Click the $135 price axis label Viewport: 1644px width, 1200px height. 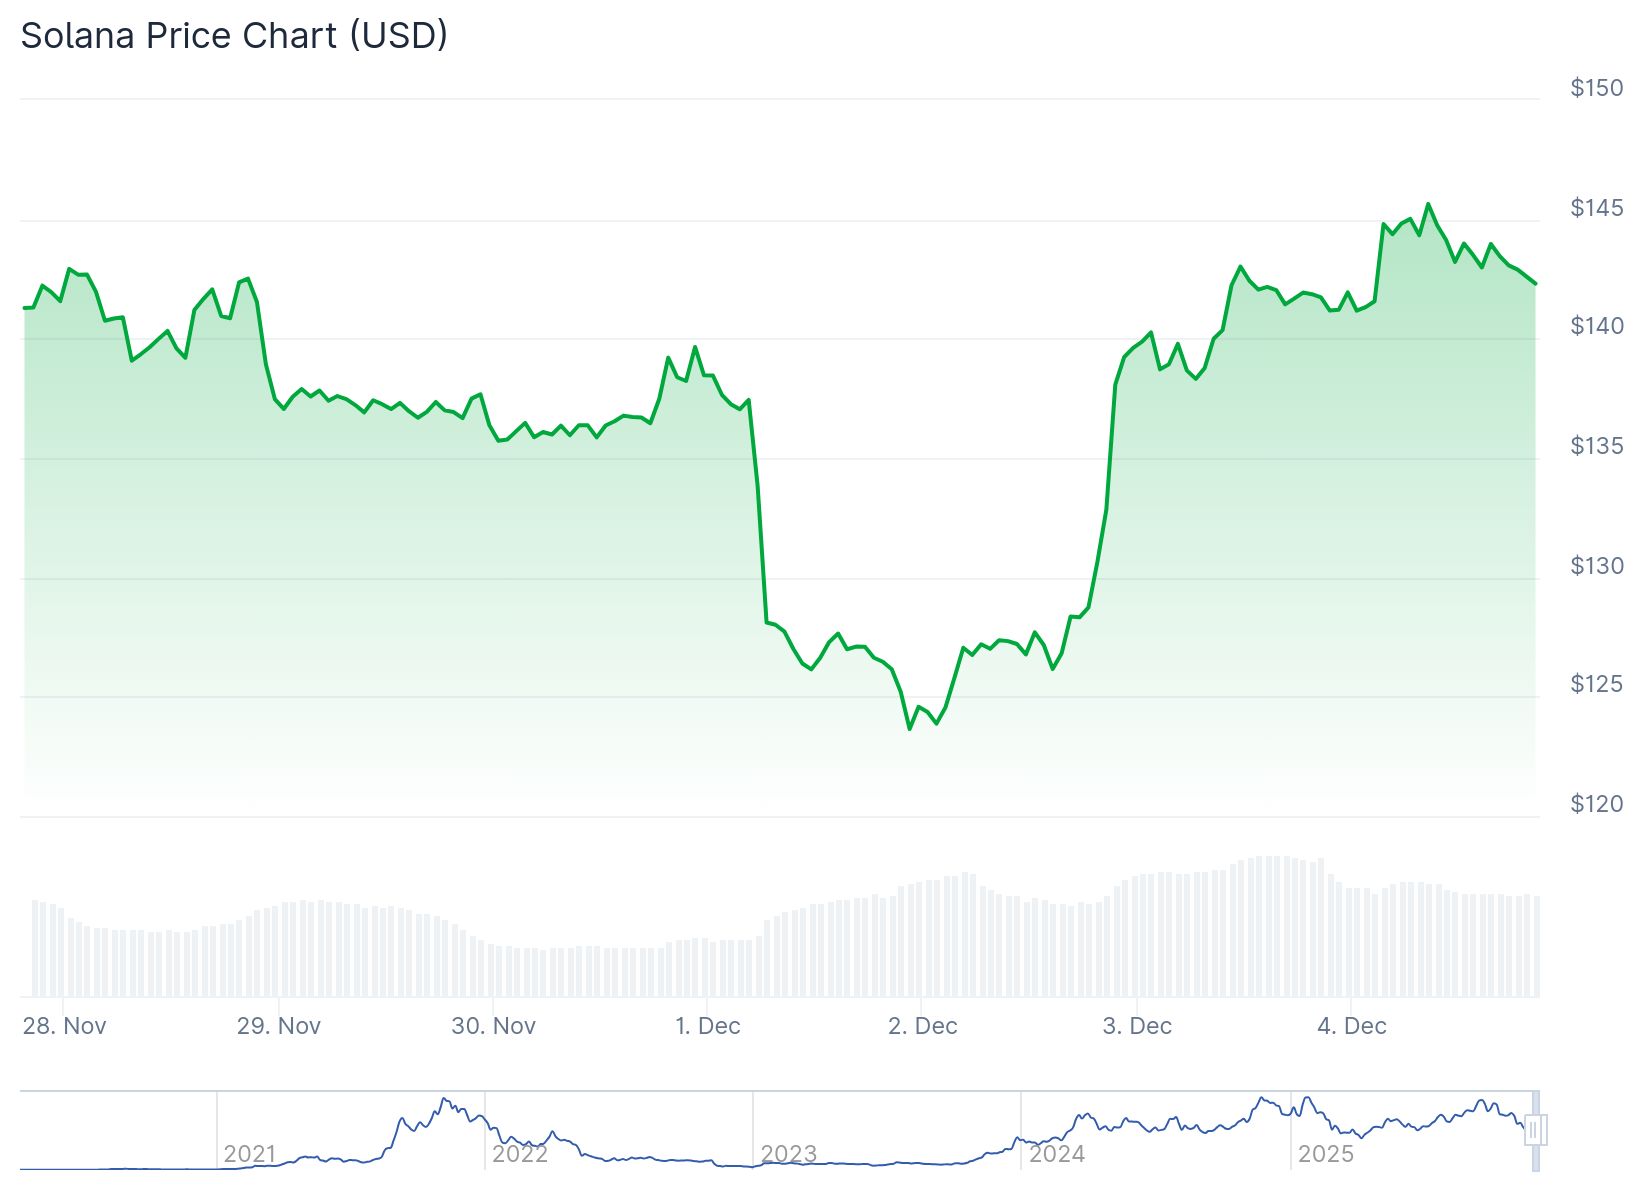pos(1597,446)
